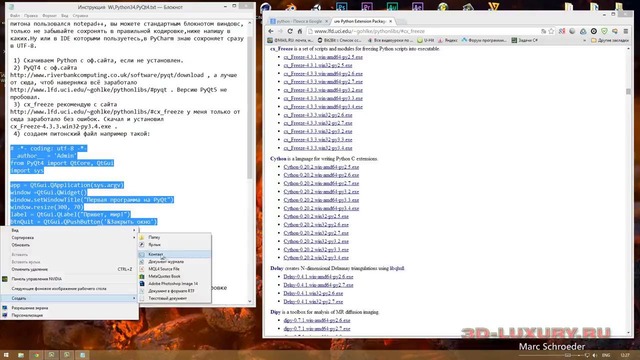Open the Premiere Pro desktop shortcut
Screen dimensions: 640x360
(367, 6)
